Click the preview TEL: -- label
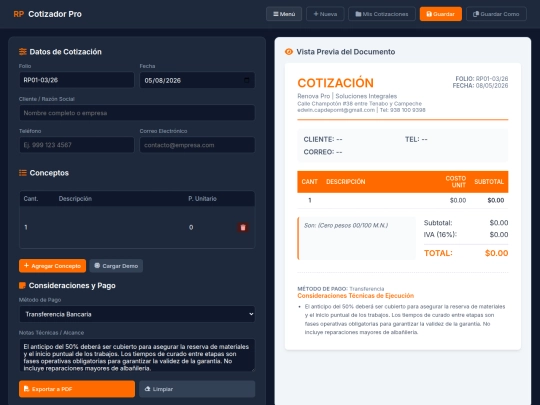Viewport: 540px width, 405px height. tap(416, 139)
